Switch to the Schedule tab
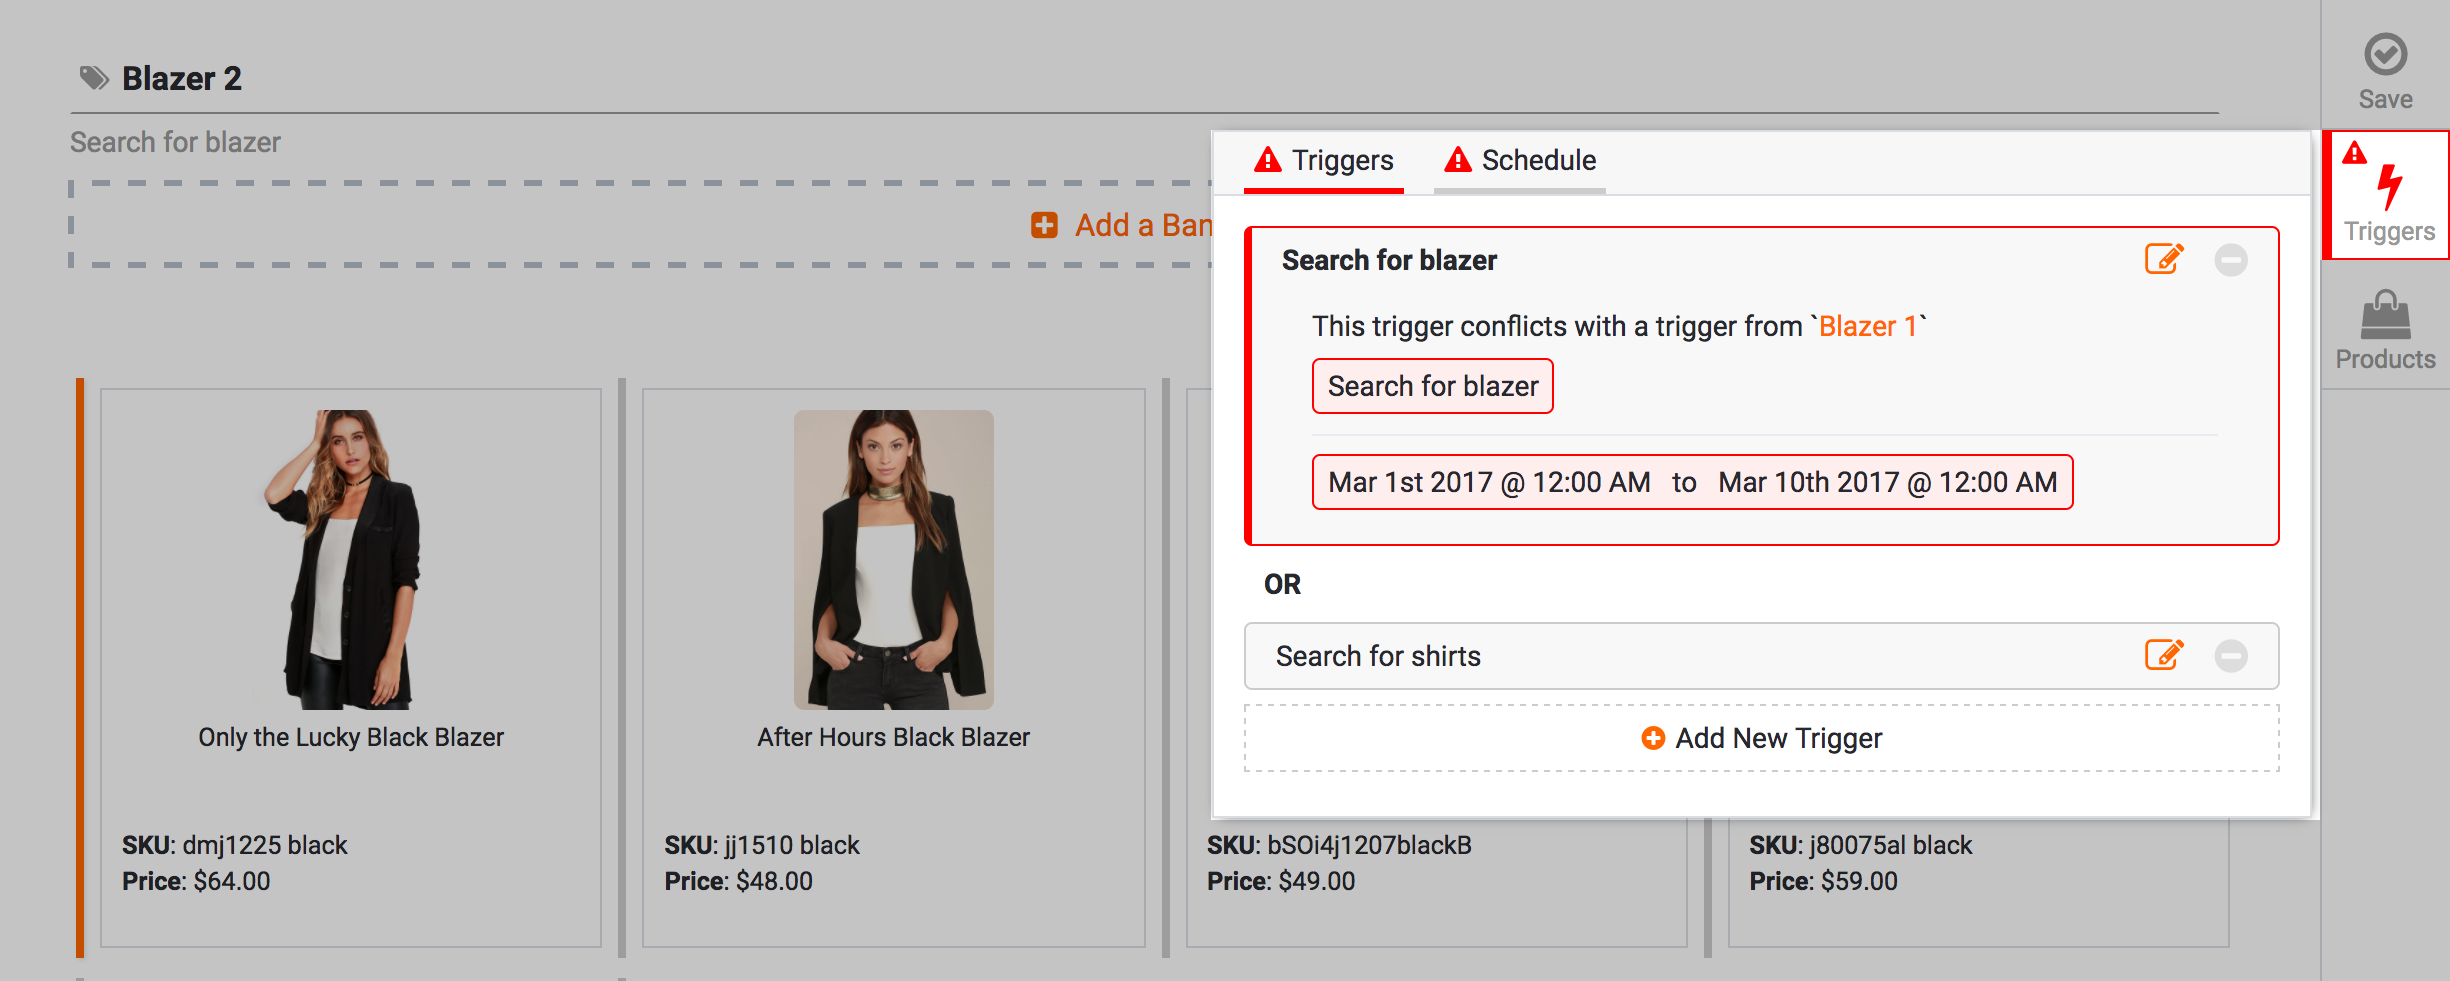This screenshot has height=981, width=2450. point(1519,160)
